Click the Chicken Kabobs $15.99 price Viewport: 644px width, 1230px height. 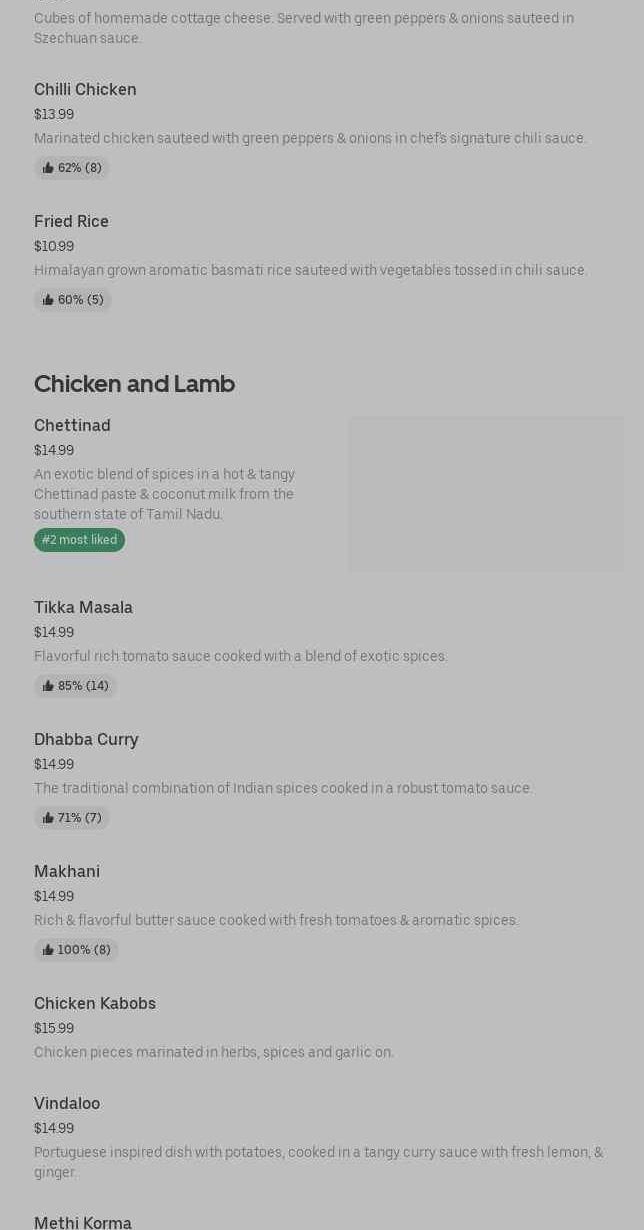54,1028
